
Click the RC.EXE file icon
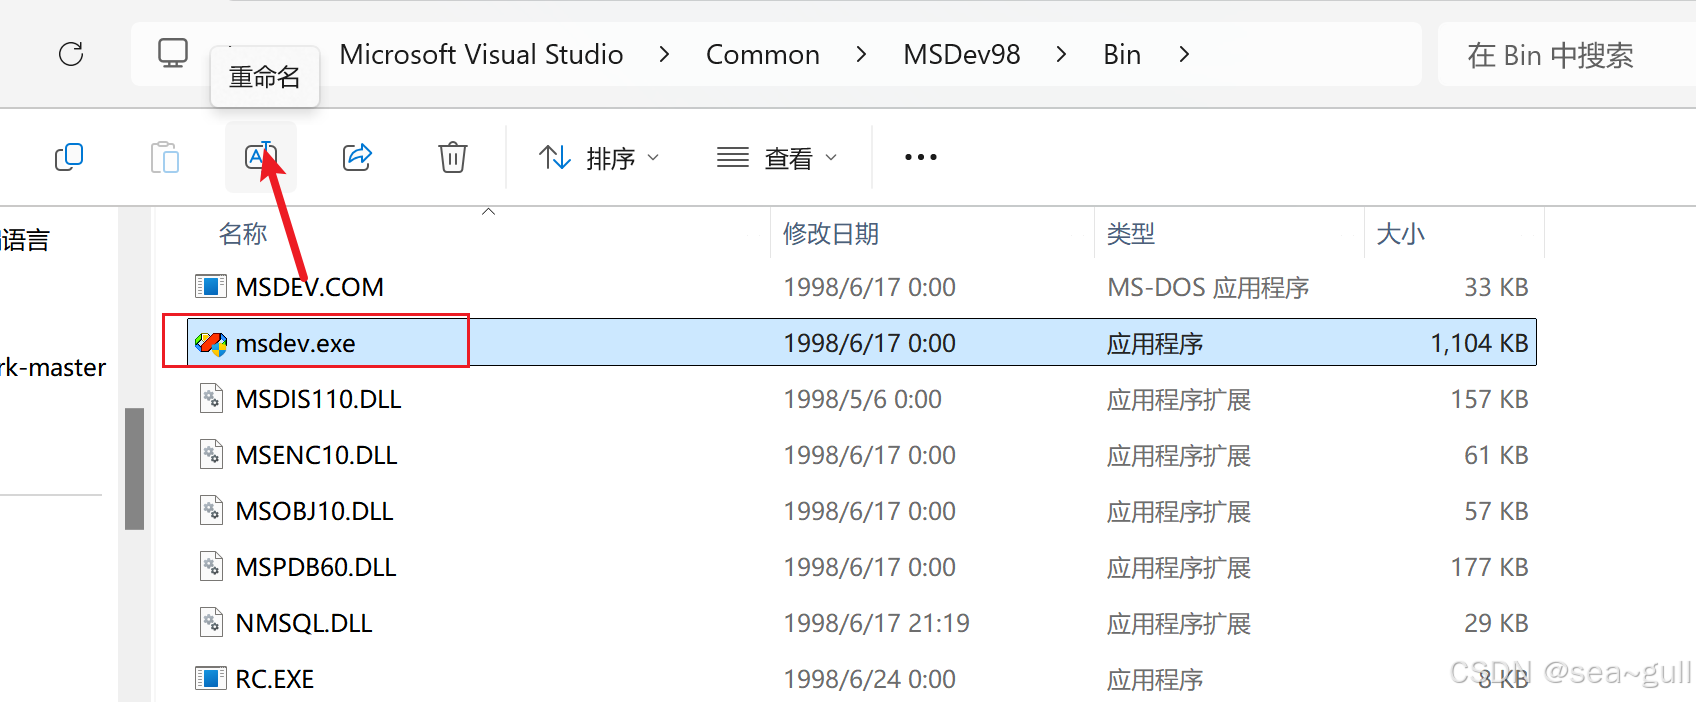[x=211, y=679]
